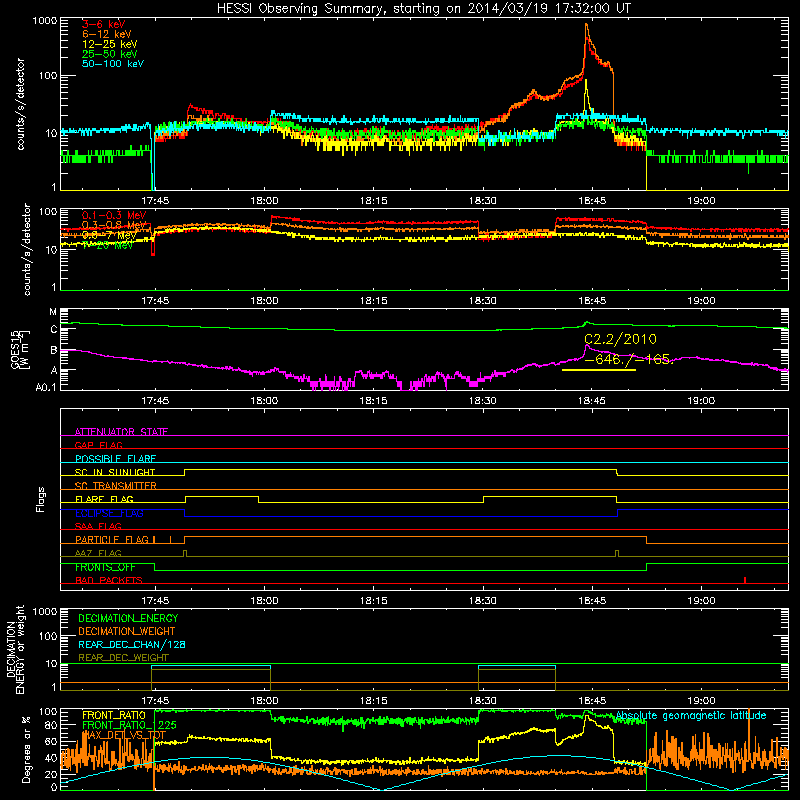Select the C2.2/2010 flare annotation
This screenshot has width=800, height=800.
point(620,339)
